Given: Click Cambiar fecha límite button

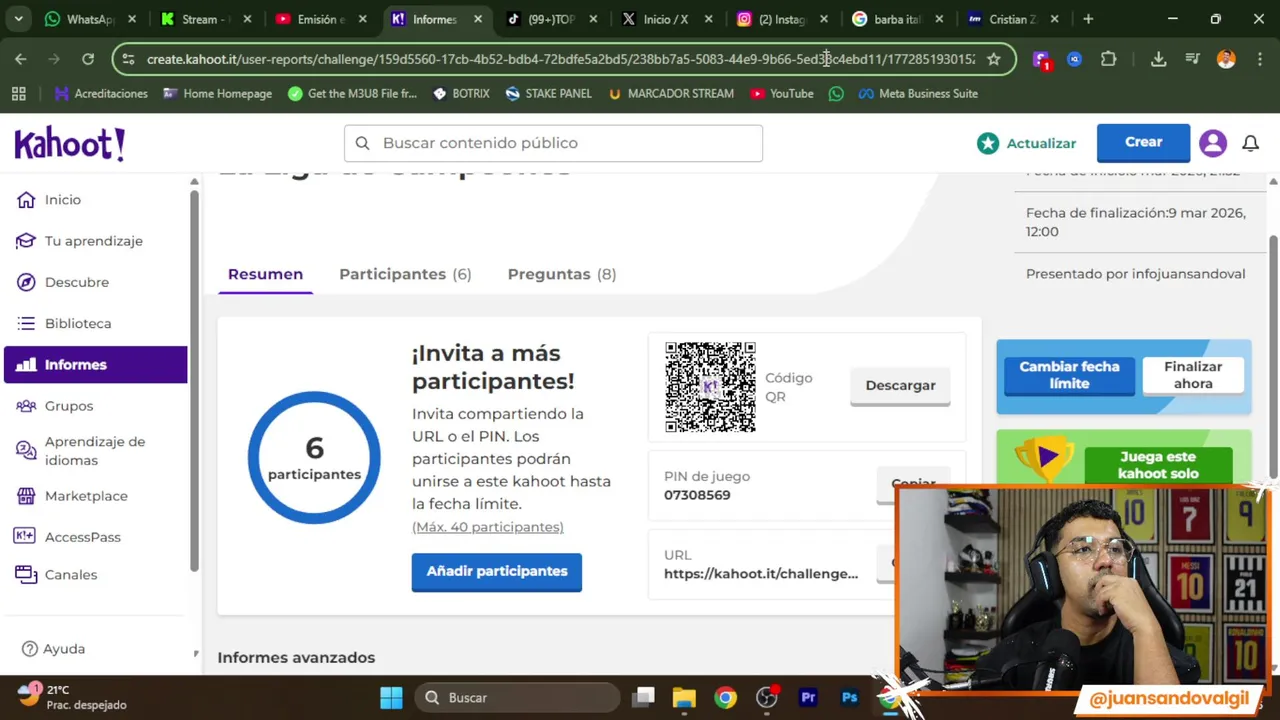Looking at the screenshot, I should click(1070, 376).
